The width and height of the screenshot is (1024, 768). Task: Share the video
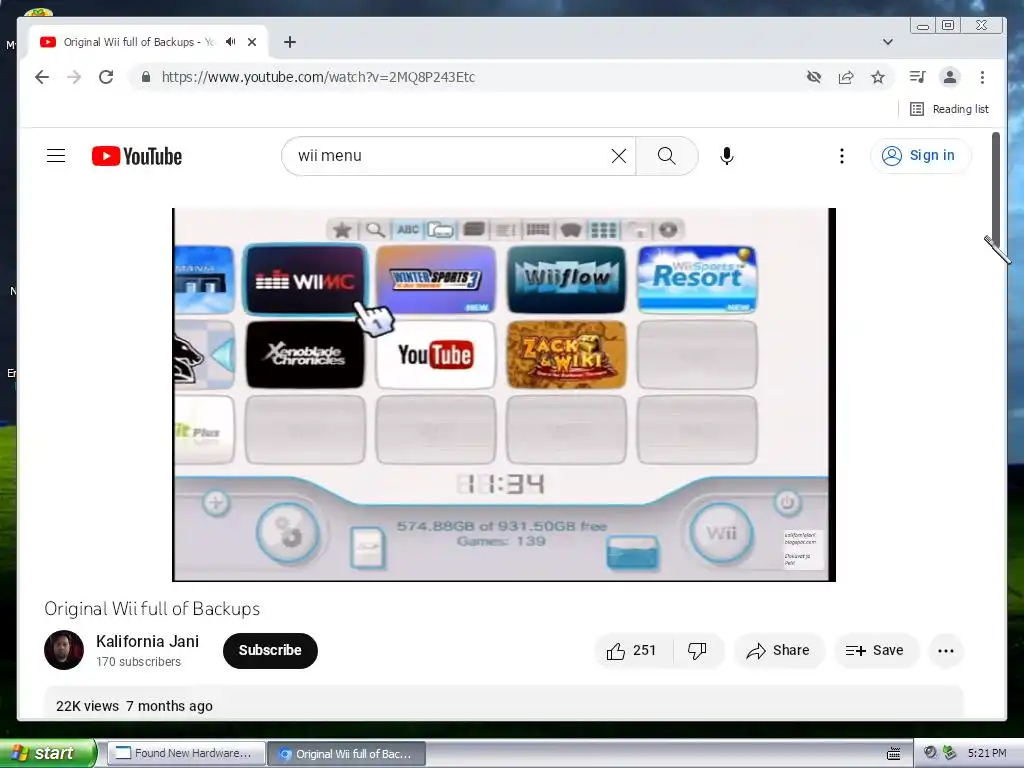tap(778, 650)
